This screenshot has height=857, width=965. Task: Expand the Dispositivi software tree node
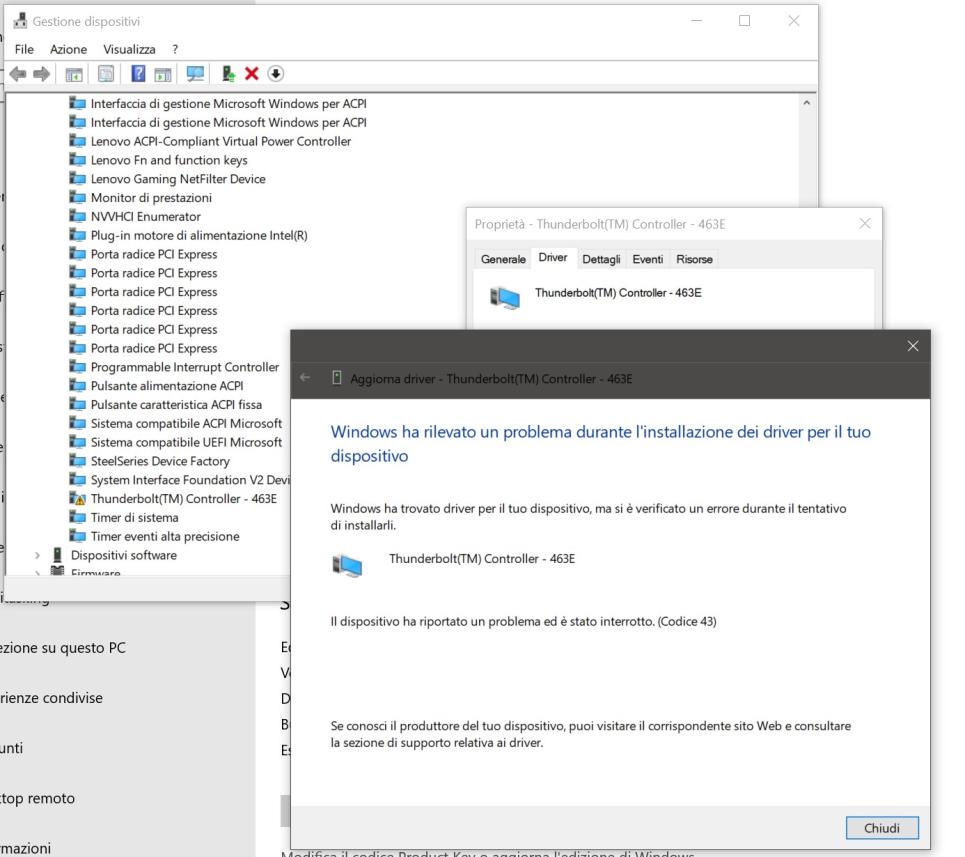click(x=38, y=555)
